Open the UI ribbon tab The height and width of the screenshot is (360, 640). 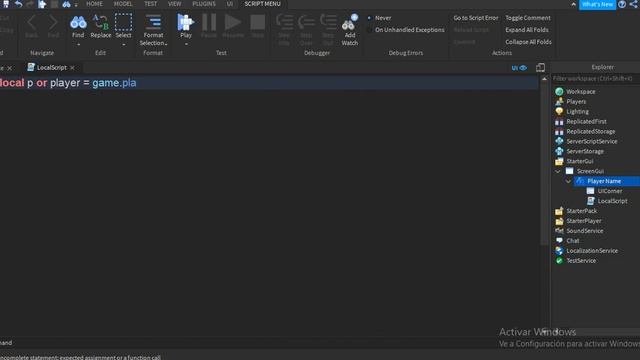click(230, 4)
